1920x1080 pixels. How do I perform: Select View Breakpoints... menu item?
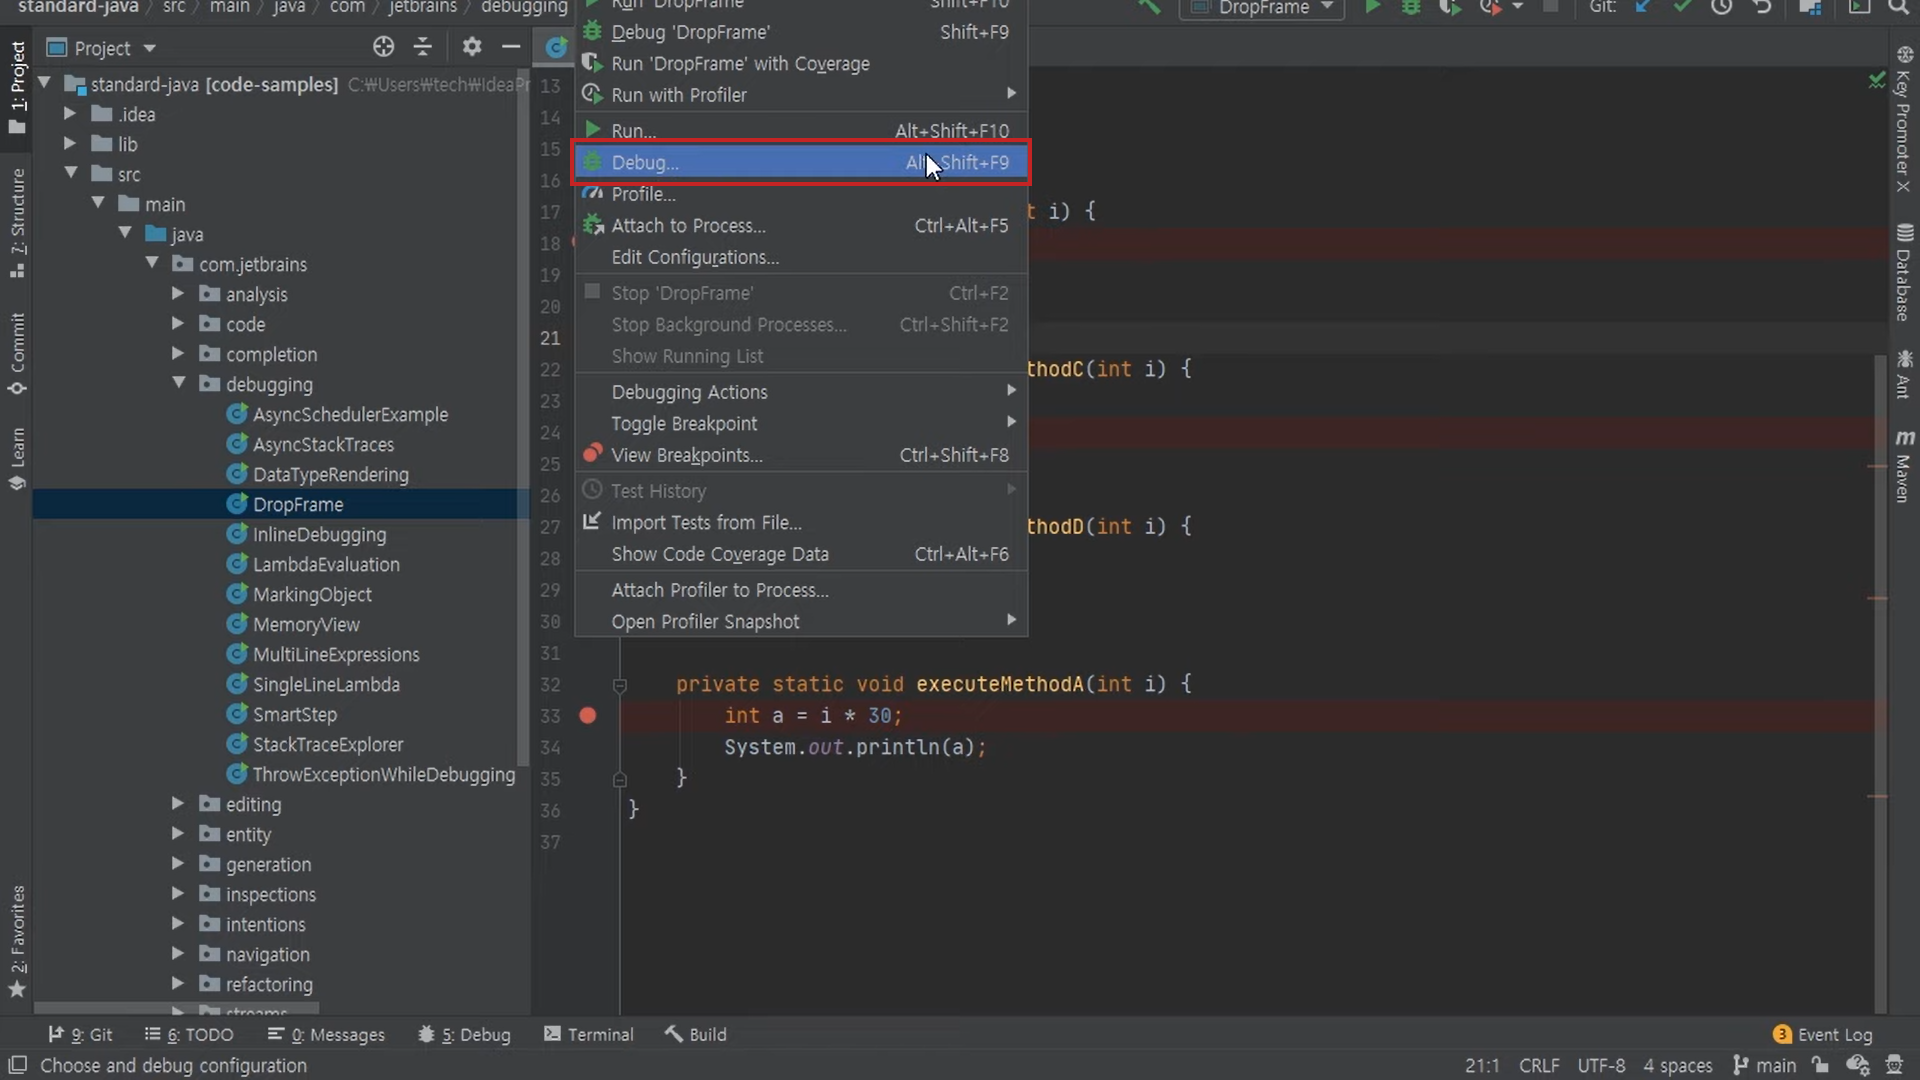coord(801,455)
